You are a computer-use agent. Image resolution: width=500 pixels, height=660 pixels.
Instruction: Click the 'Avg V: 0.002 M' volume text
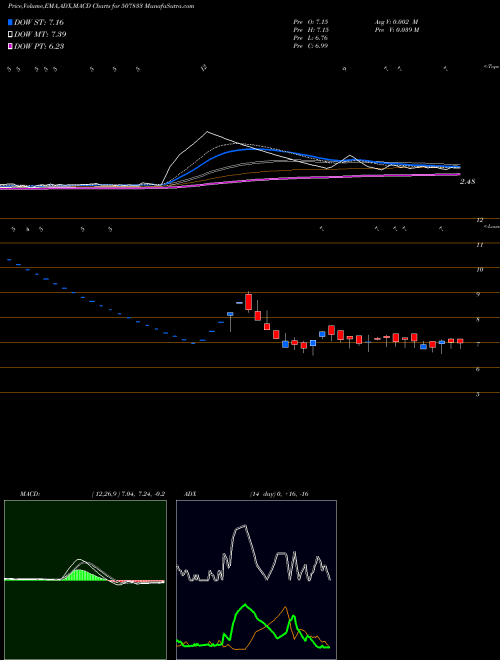[396, 22]
